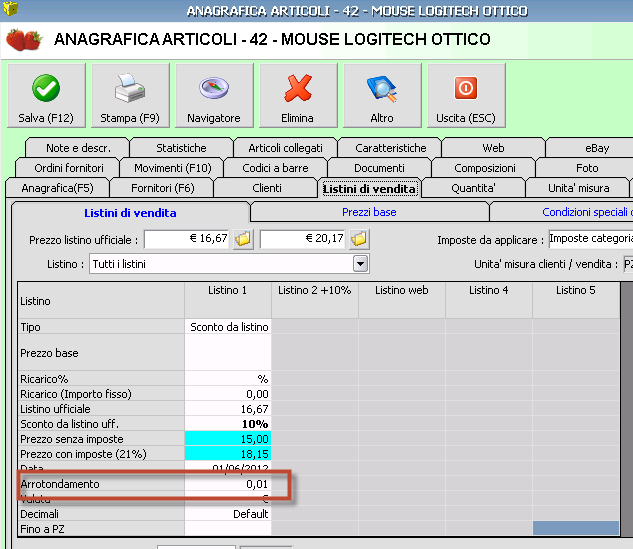This screenshot has width=633, height=549.
Task: Open the Imposte da applicare combo box
Action: pos(590,239)
